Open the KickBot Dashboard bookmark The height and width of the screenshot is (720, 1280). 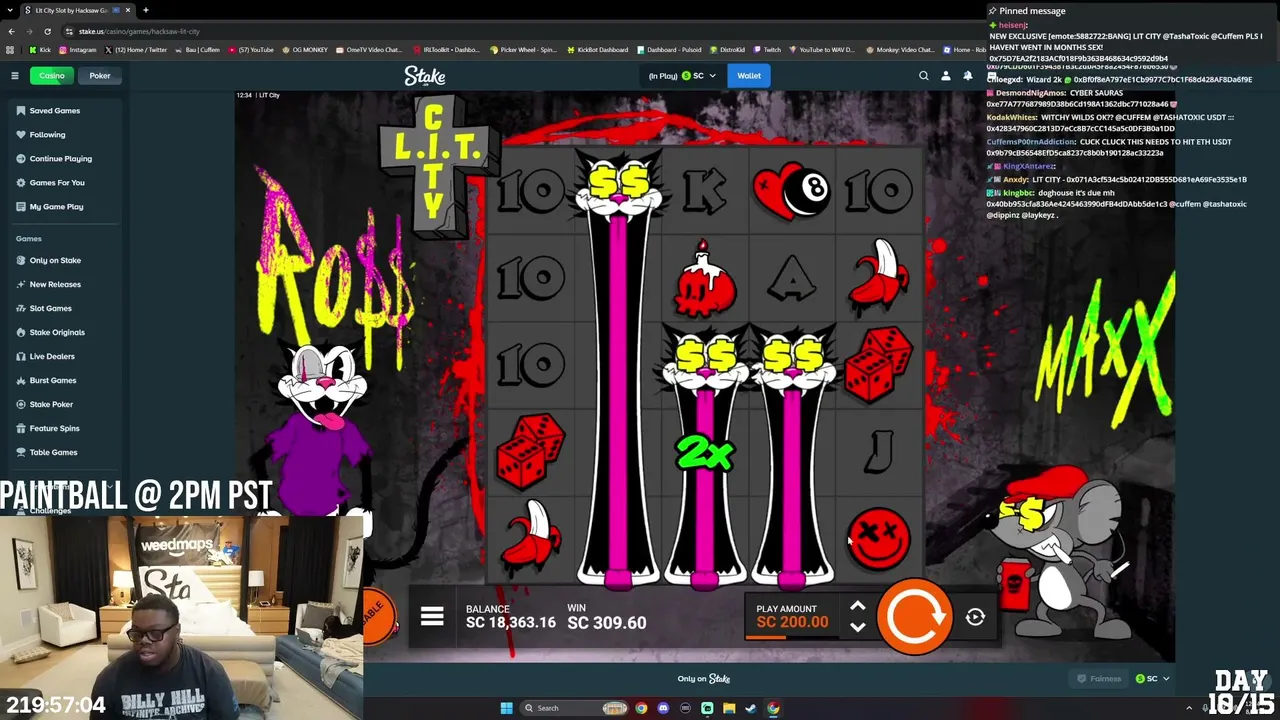pos(598,50)
